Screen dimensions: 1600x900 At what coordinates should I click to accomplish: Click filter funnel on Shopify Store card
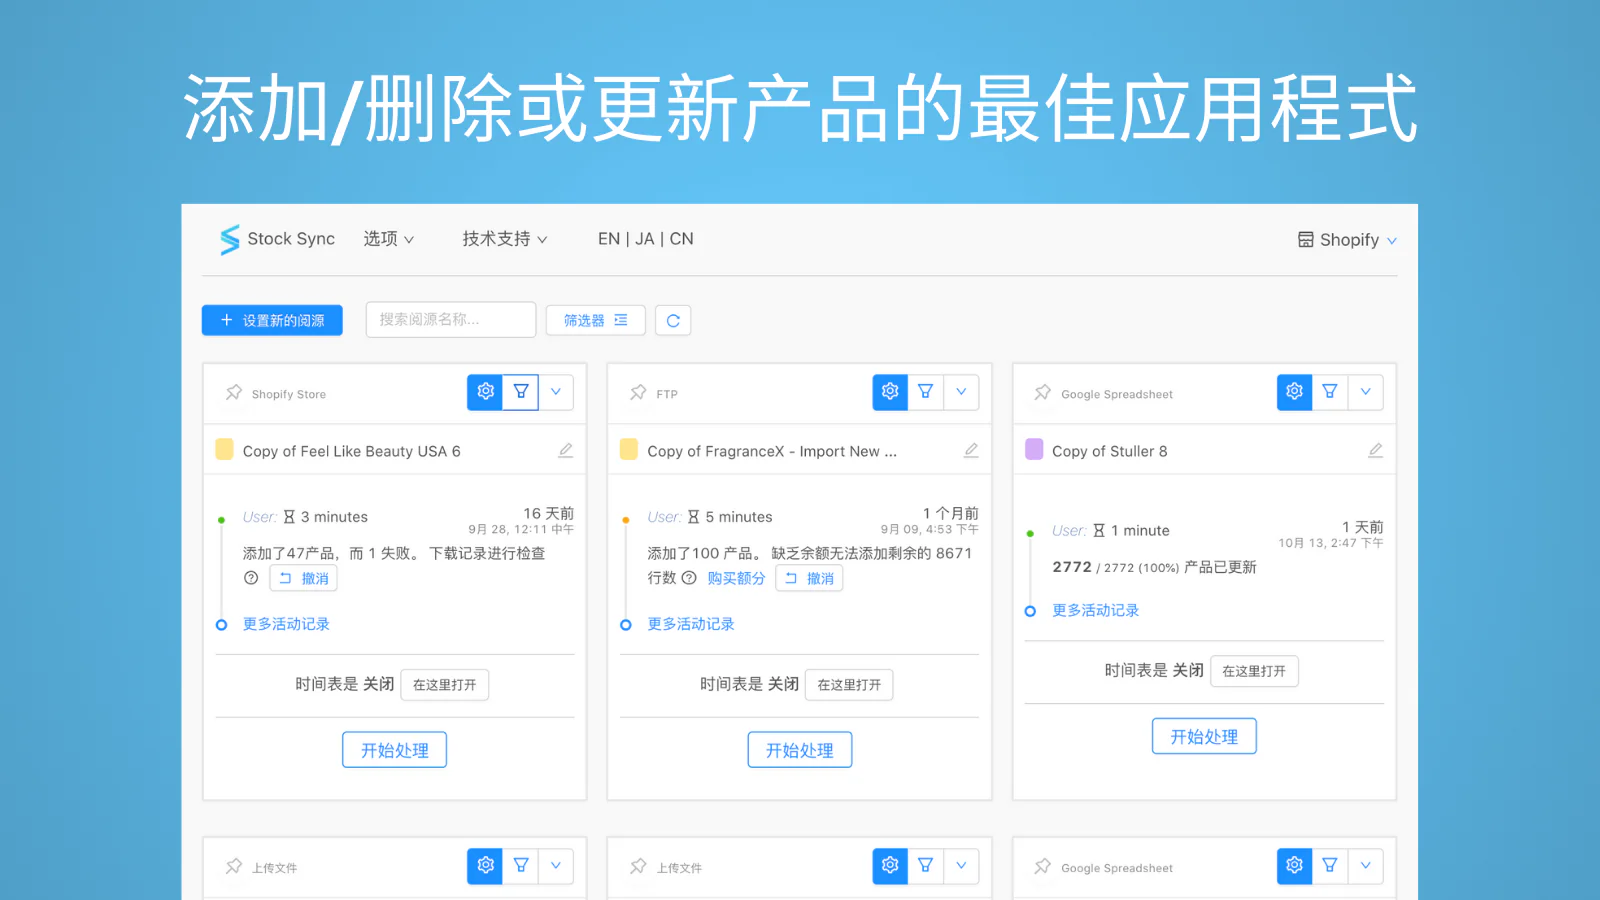521,392
